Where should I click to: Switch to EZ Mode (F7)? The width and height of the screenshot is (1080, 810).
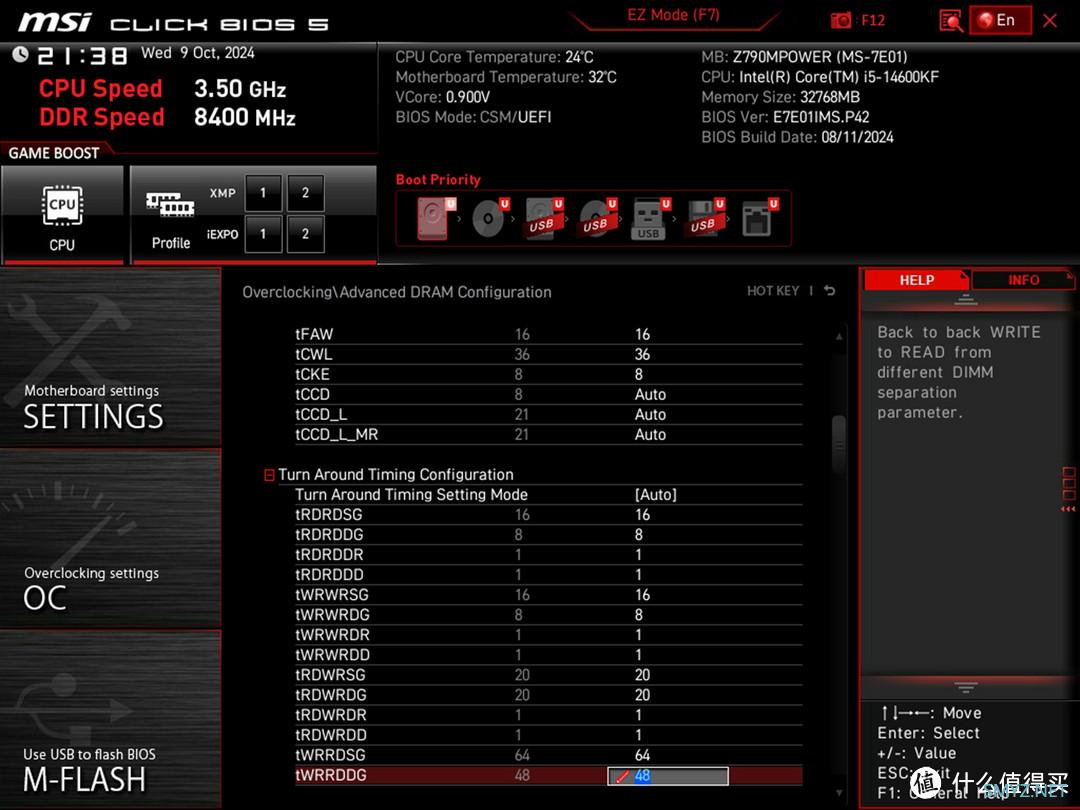point(673,15)
